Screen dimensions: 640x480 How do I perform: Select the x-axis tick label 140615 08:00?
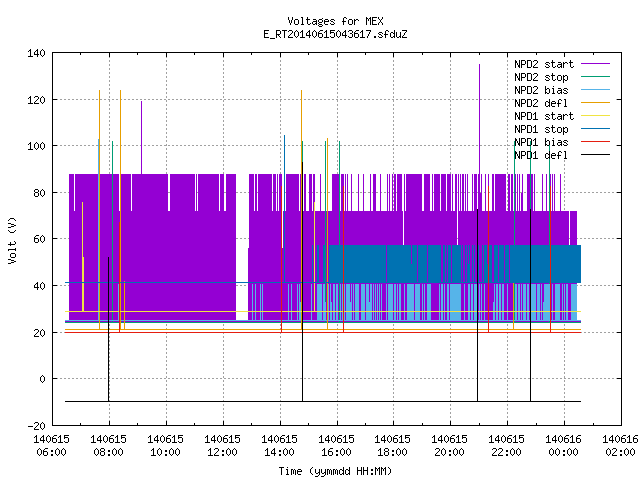pyautogui.click(x=109, y=446)
